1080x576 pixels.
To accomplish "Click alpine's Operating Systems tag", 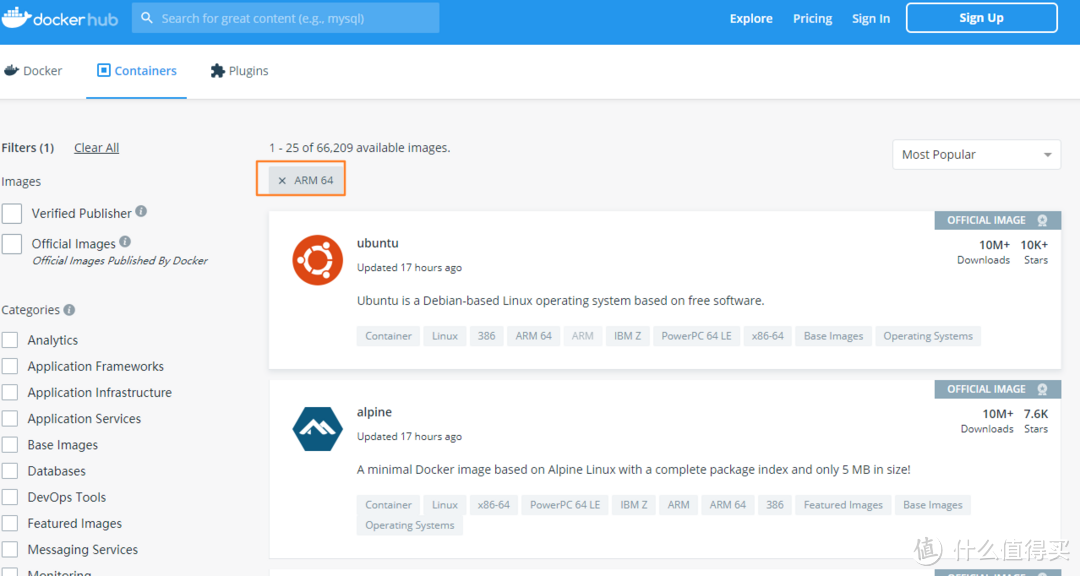I will [410, 526].
